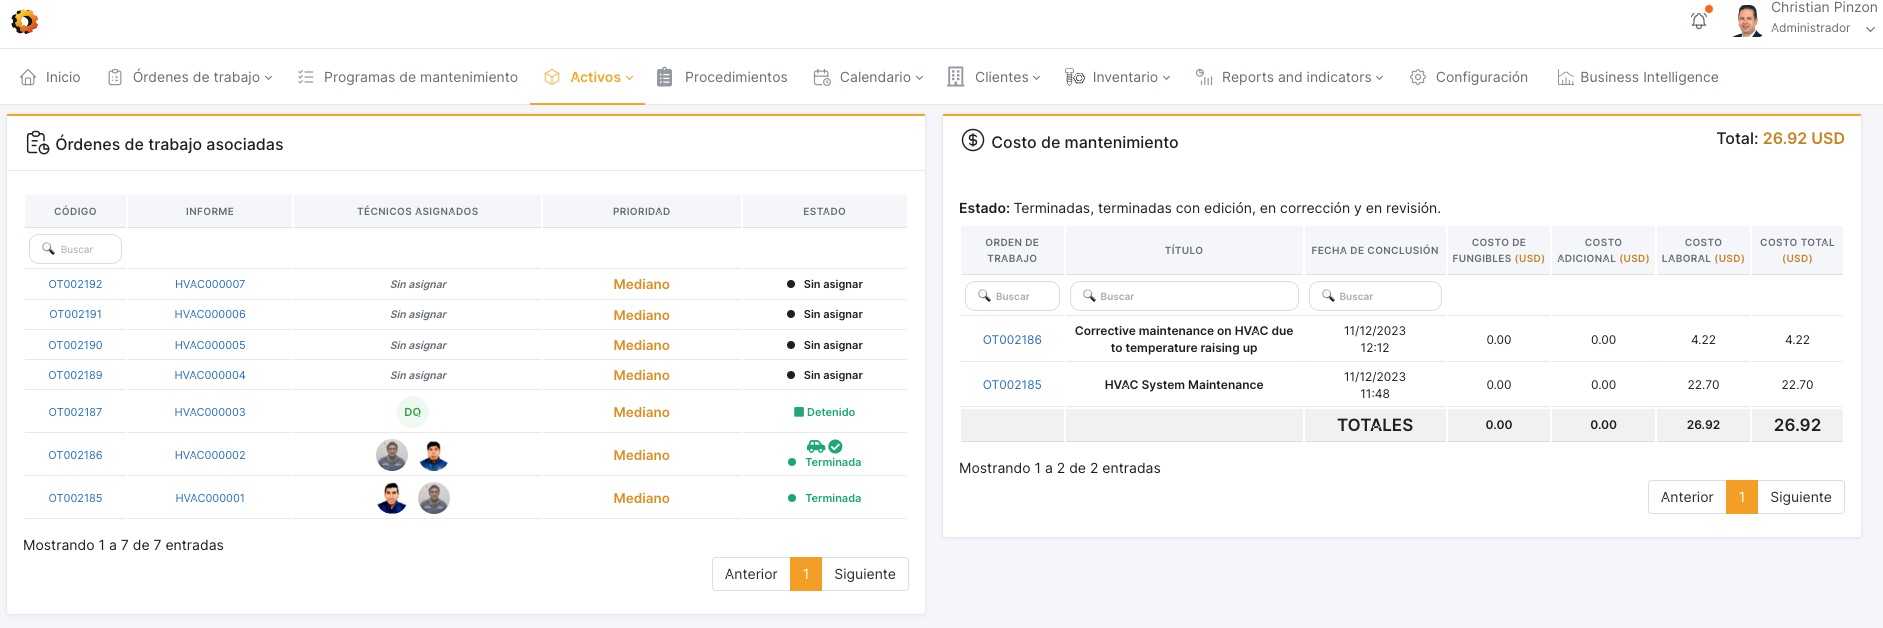Expand the Activos dropdown menu
1883x628 pixels.
(x=629, y=78)
